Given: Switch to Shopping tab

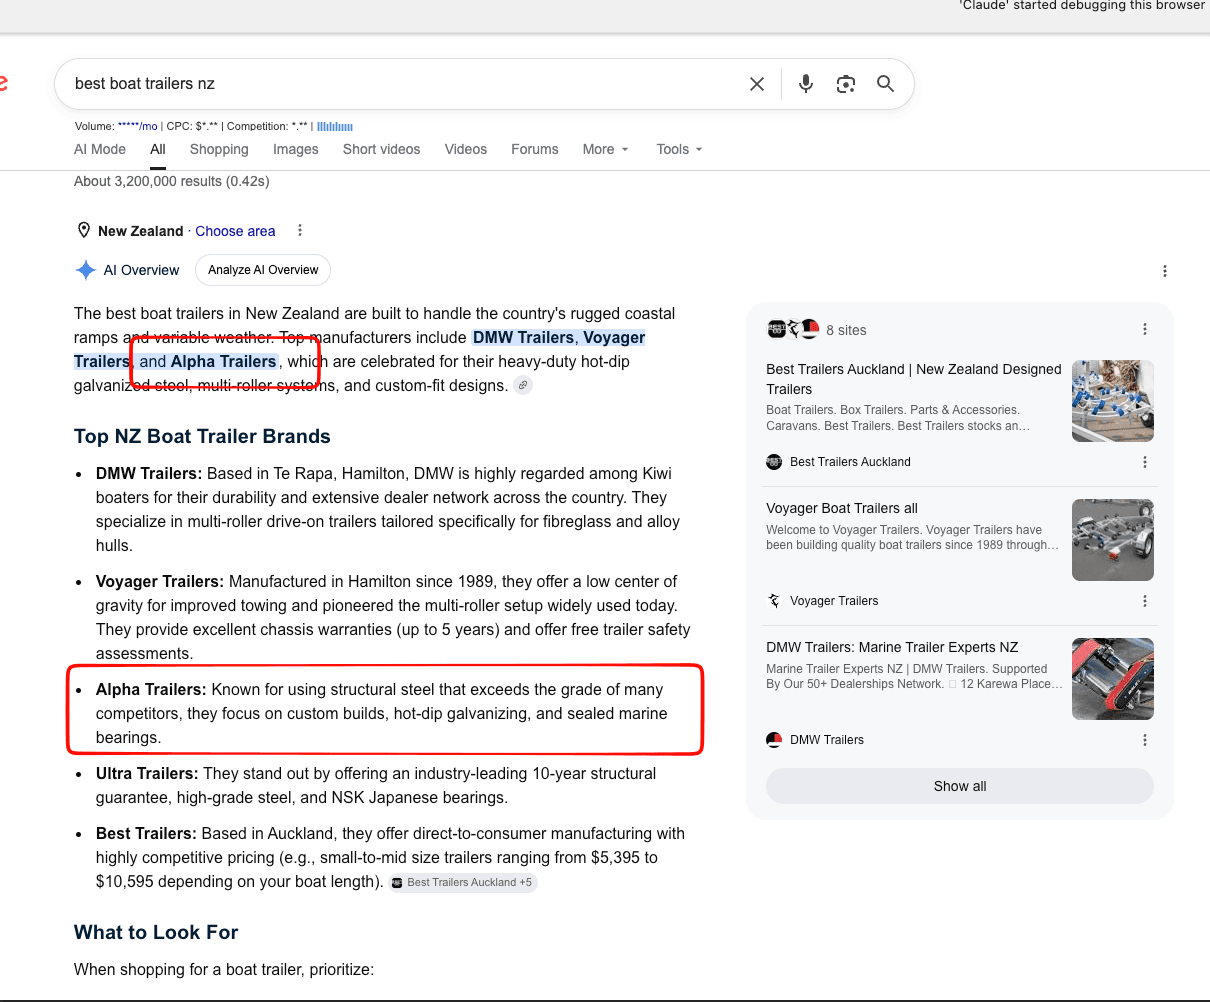Looking at the screenshot, I should (219, 149).
